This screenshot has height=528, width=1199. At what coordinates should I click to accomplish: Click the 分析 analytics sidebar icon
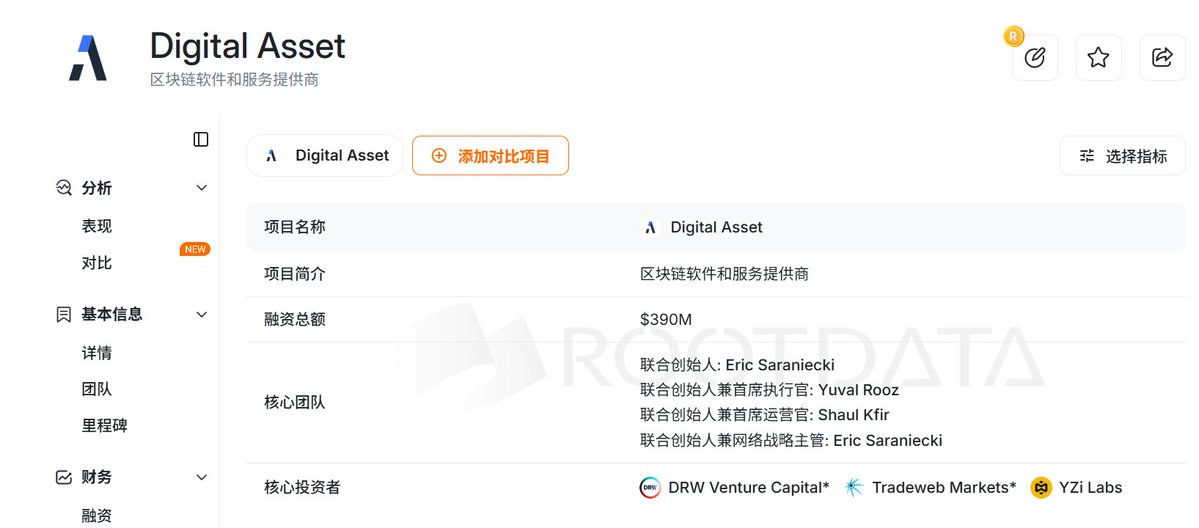click(x=64, y=188)
